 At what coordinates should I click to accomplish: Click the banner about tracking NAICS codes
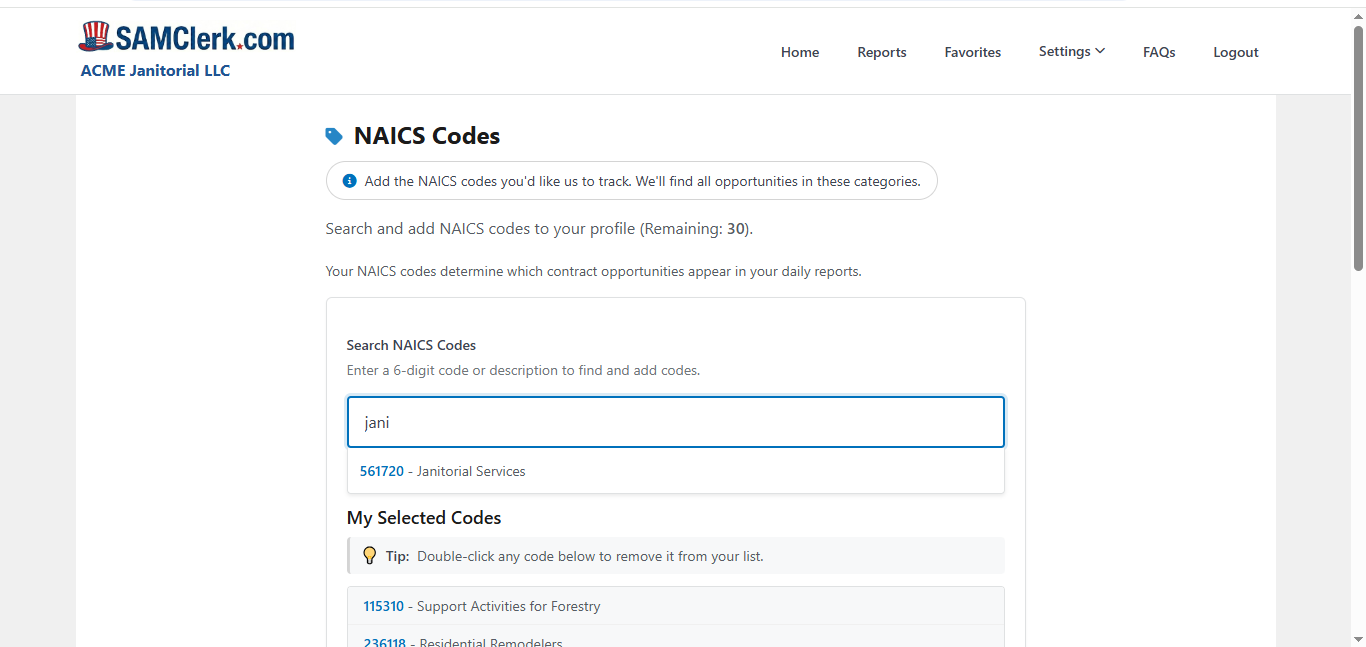tap(632, 180)
